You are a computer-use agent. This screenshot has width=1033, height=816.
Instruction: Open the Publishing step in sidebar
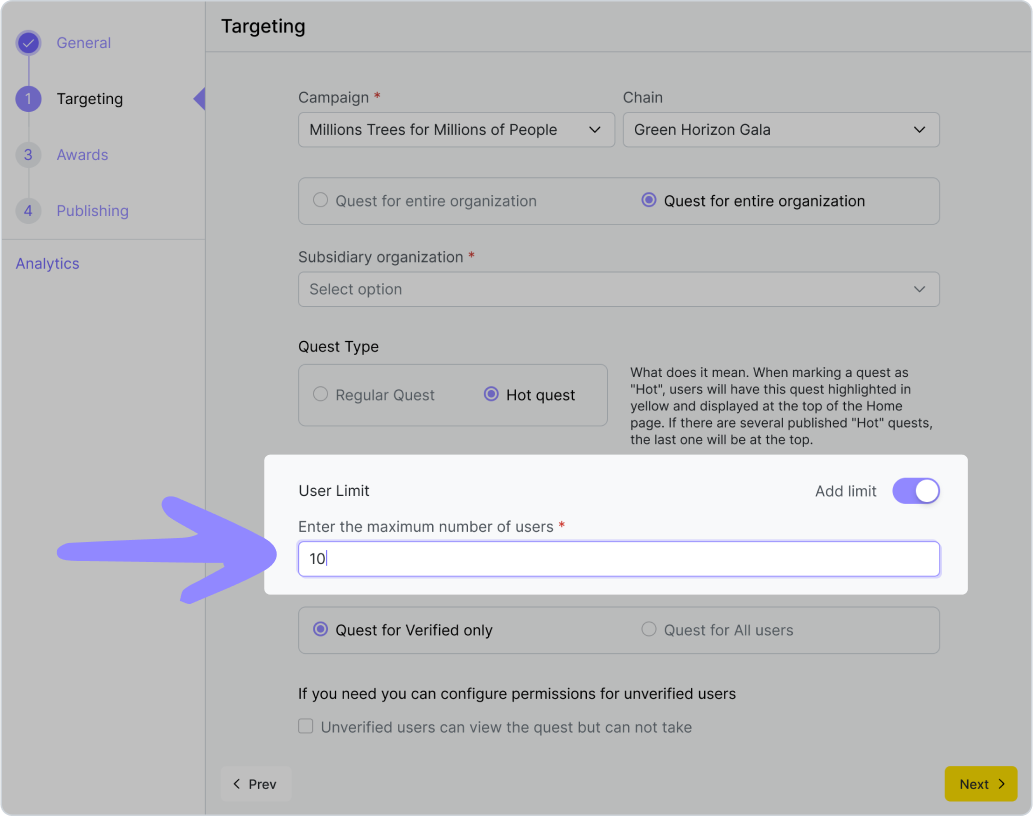[92, 211]
